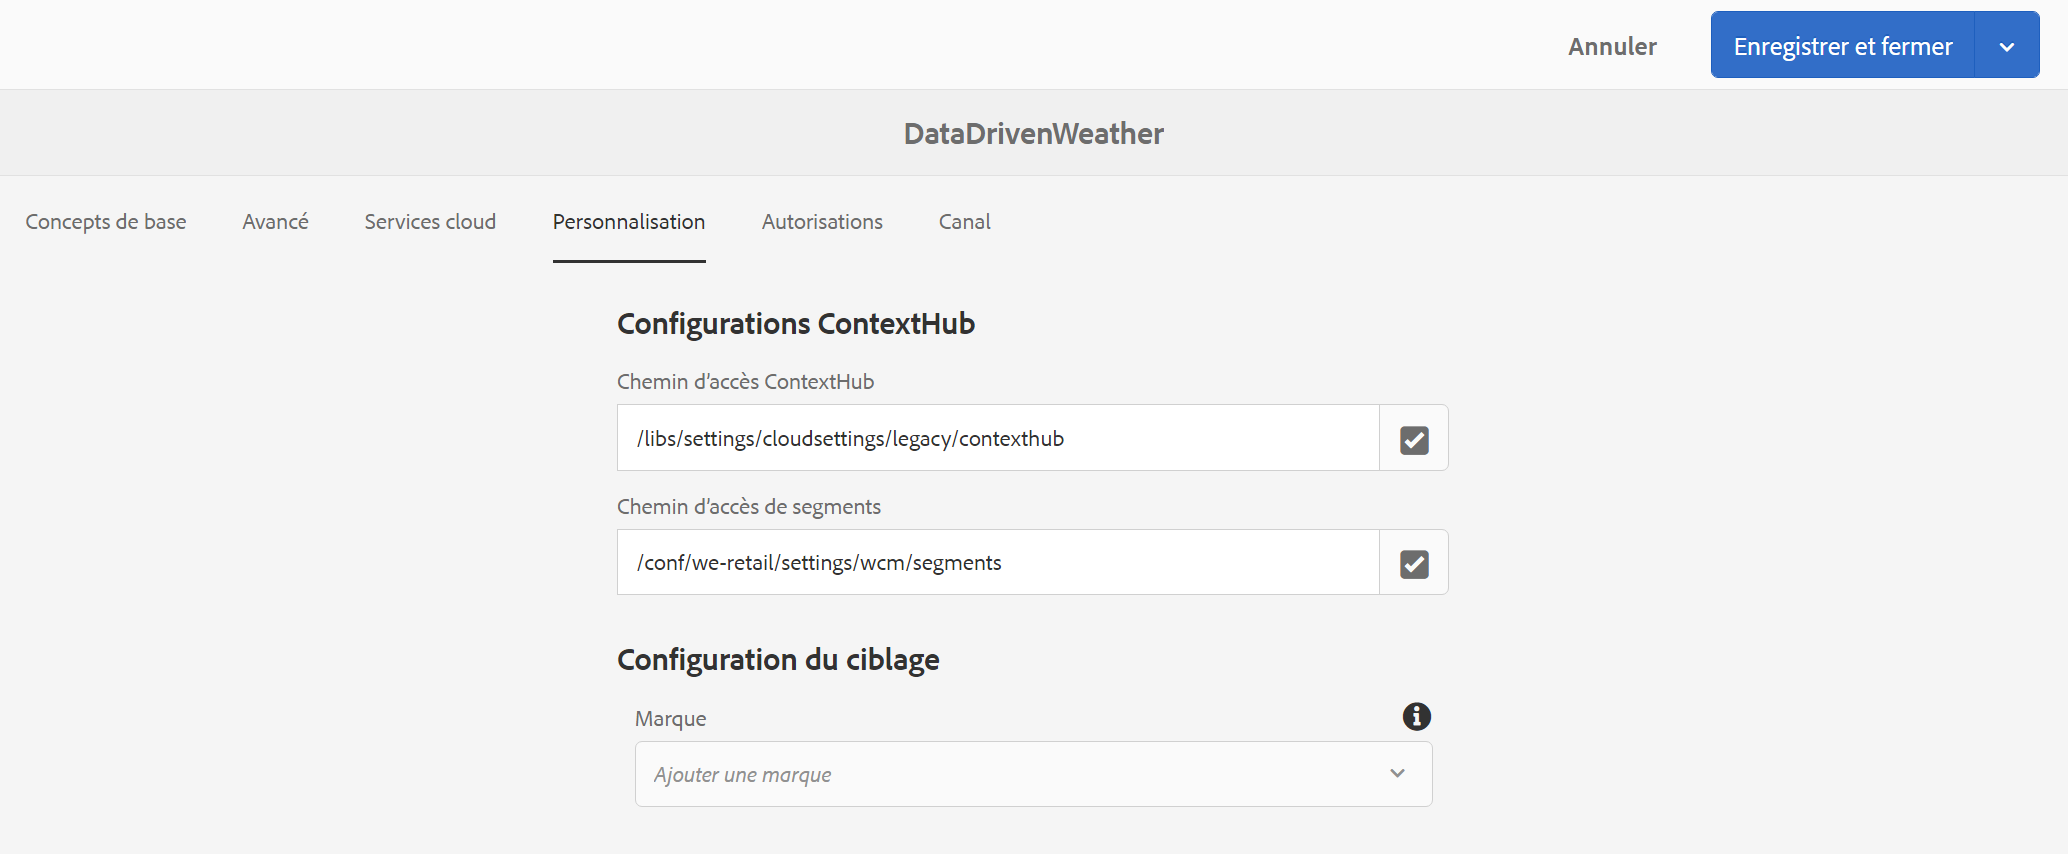Click into the ContextHub path text field
The width and height of the screenshot is (2068, 854).
pos(997,438)
